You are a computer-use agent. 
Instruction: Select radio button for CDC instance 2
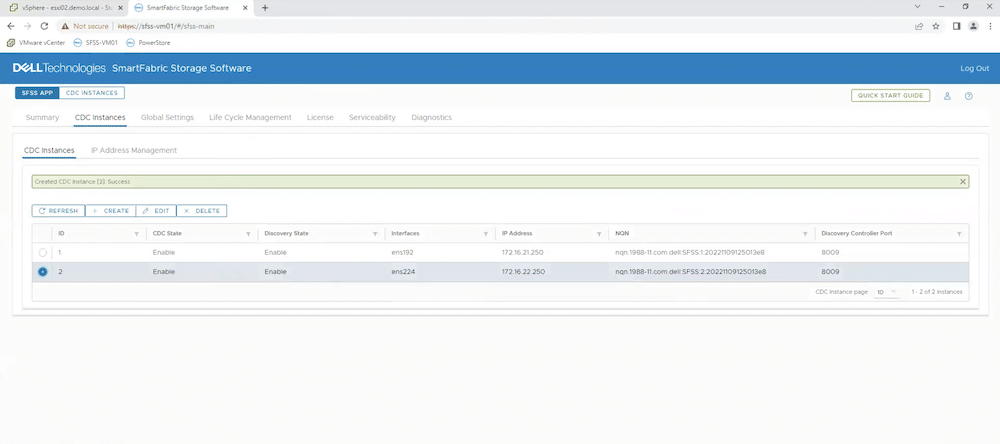coord(43,272)
